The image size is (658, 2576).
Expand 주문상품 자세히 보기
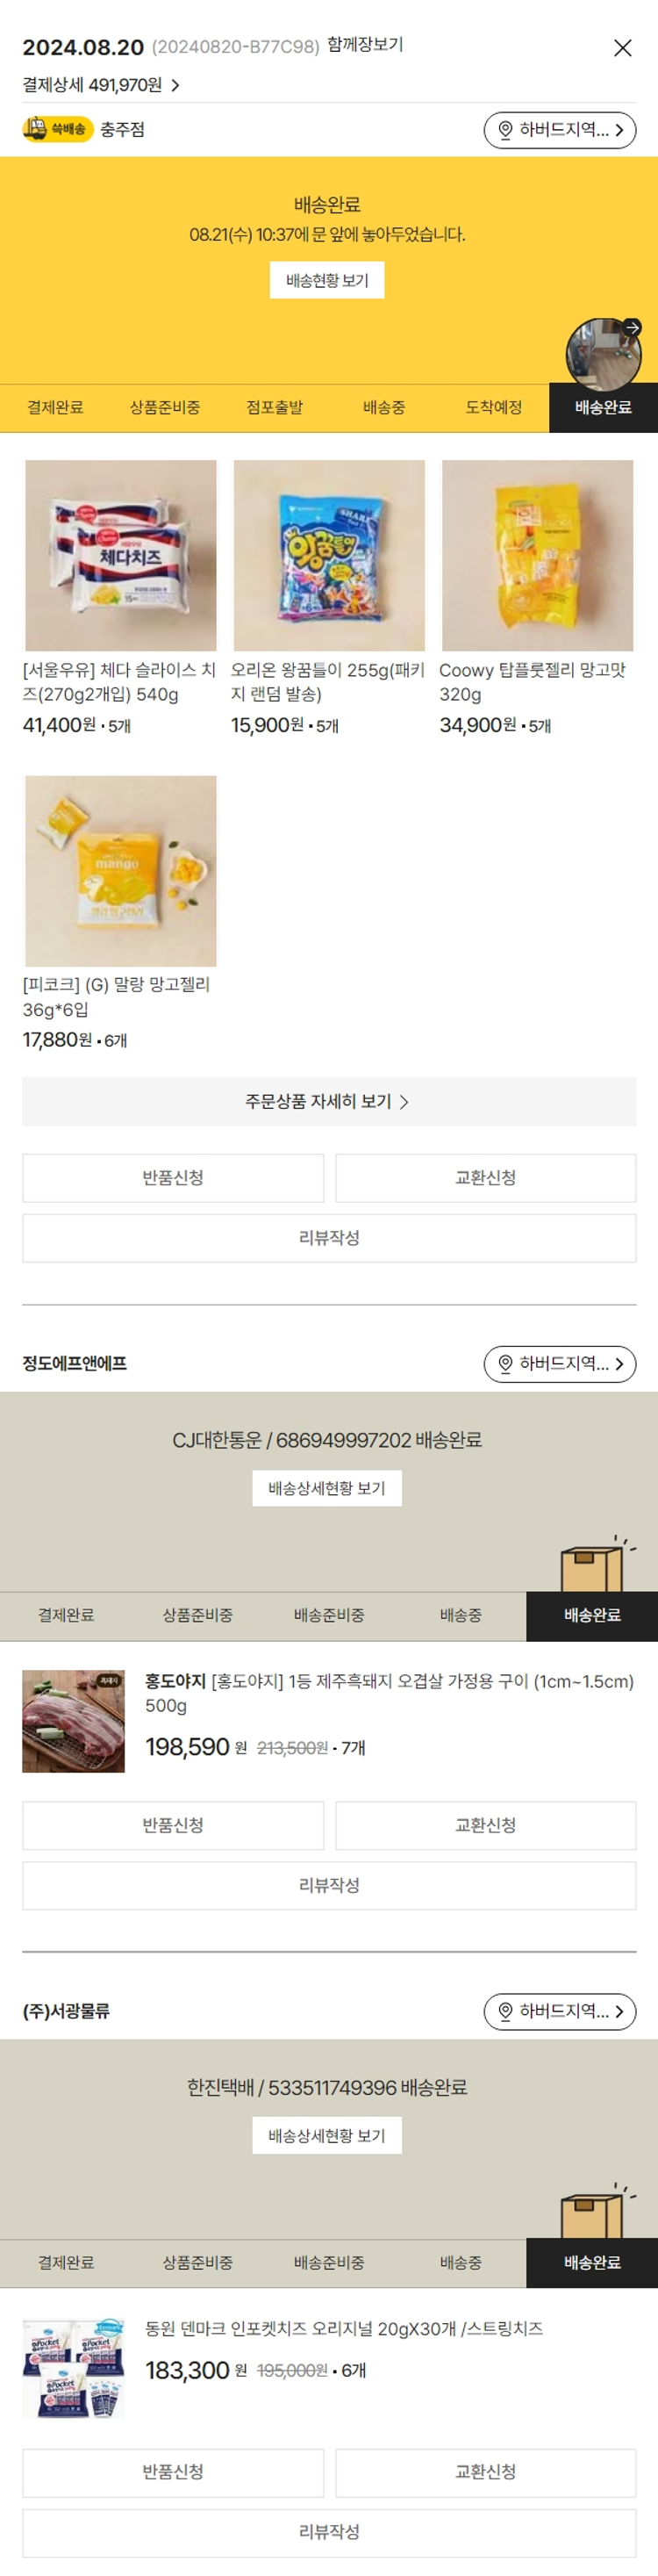point(328,1101)
